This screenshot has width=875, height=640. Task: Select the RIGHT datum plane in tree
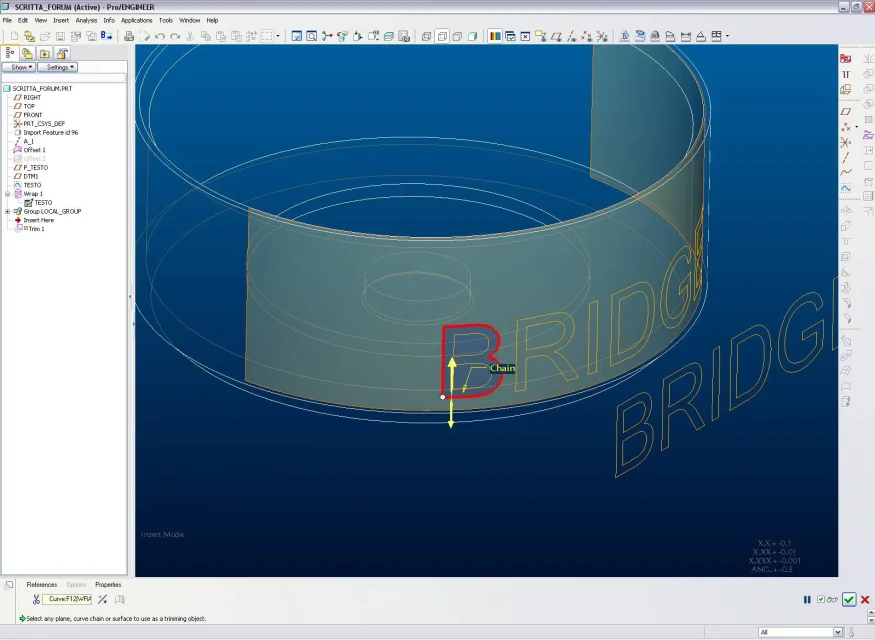tap(32, 97)
